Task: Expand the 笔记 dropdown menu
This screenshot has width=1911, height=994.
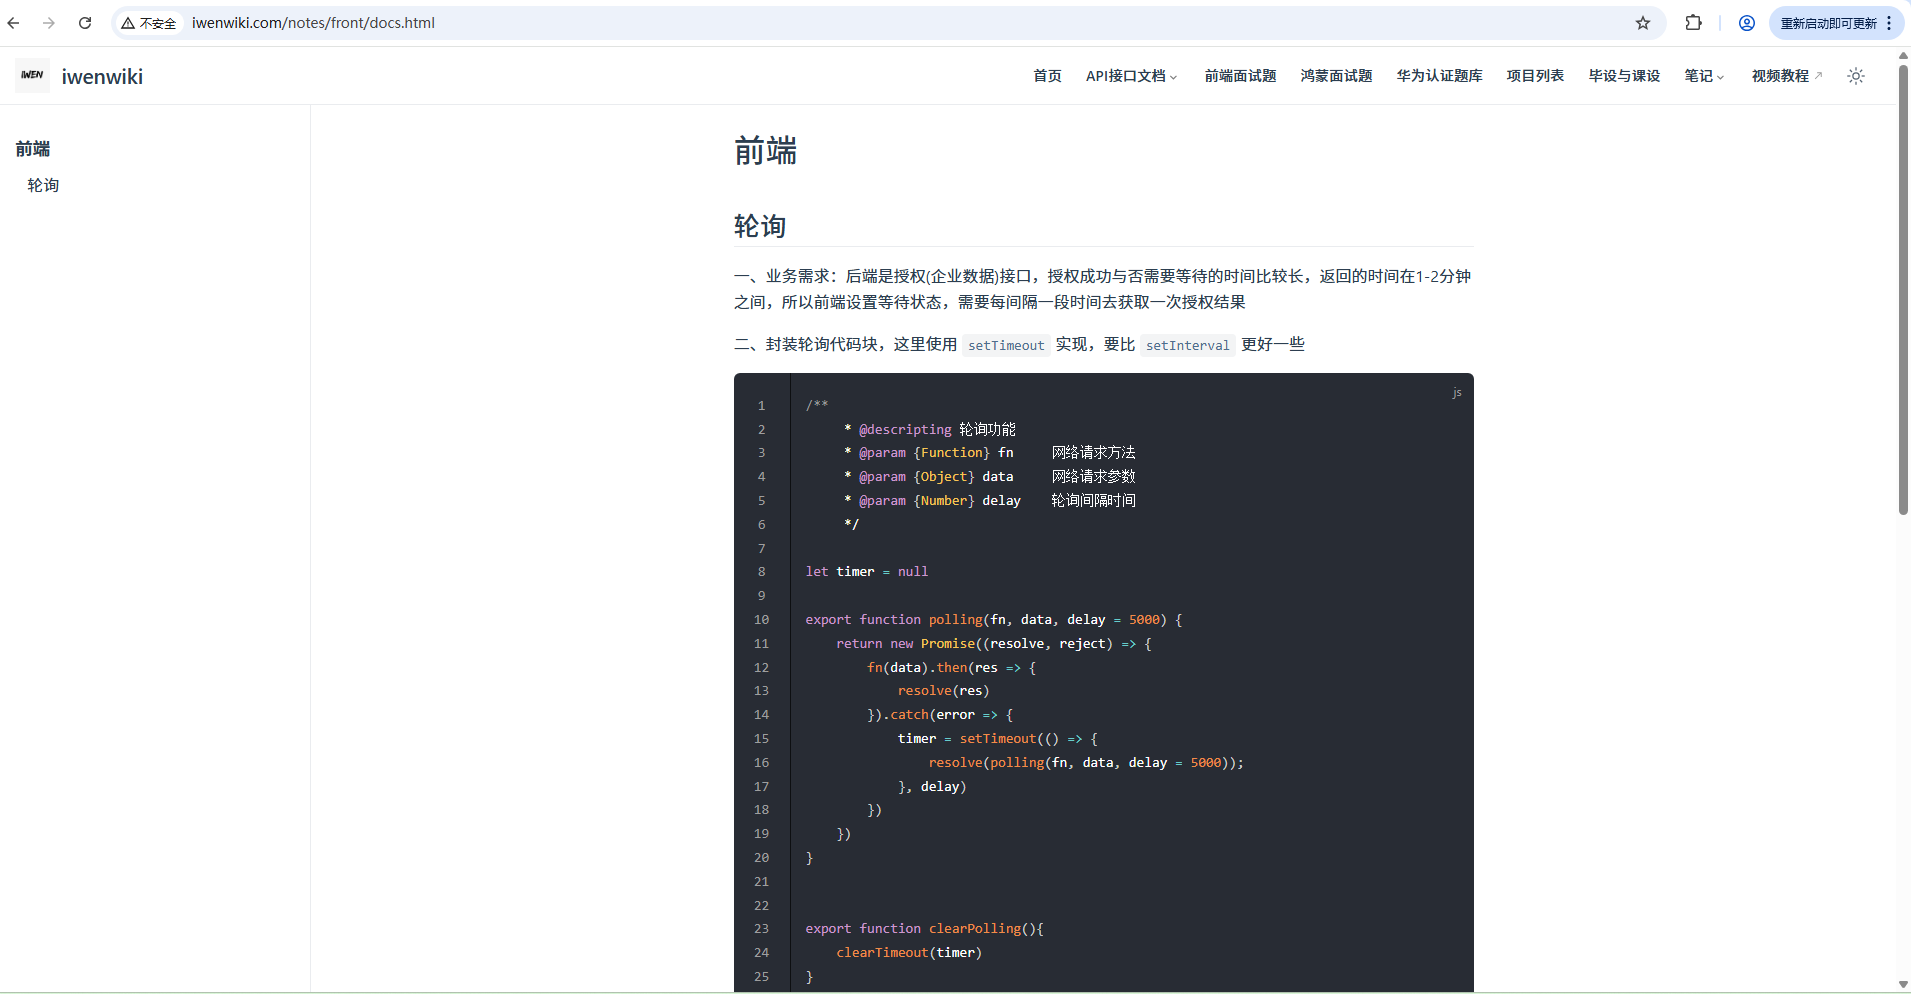Action: pos(1705,76)
